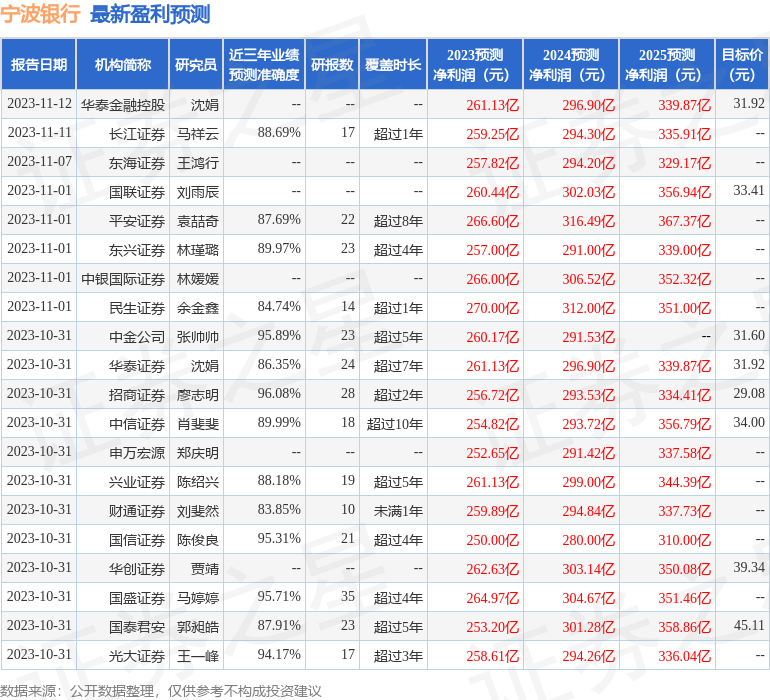Click the 252.65亿 profit forecast

pos(493,452)
